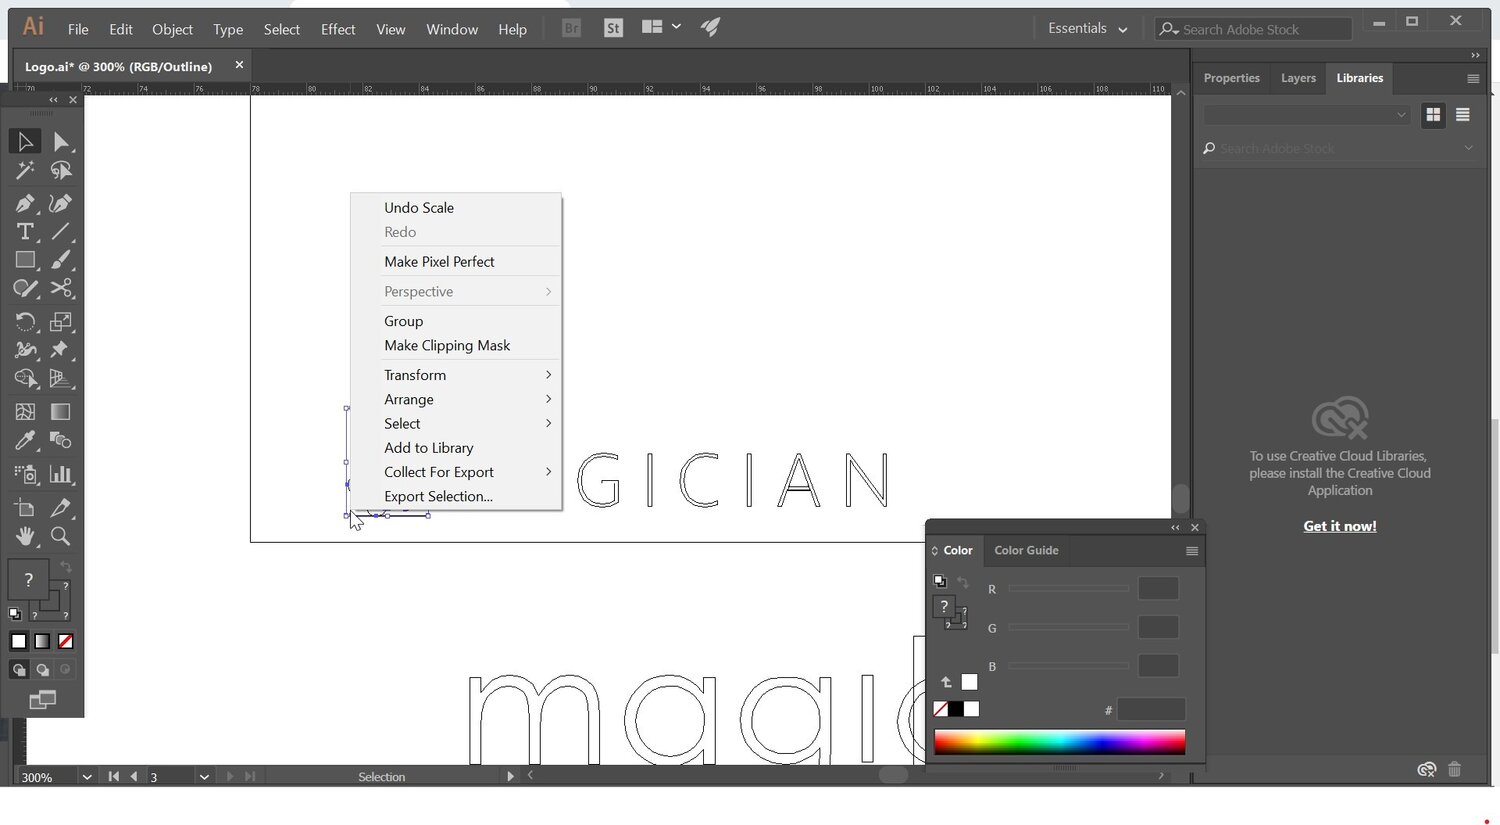The width and height of the screenshot is (1500, 825).
Task: Select the Symbol Sprayer tool
Action: pyautogui.click(x=25, y=474)
